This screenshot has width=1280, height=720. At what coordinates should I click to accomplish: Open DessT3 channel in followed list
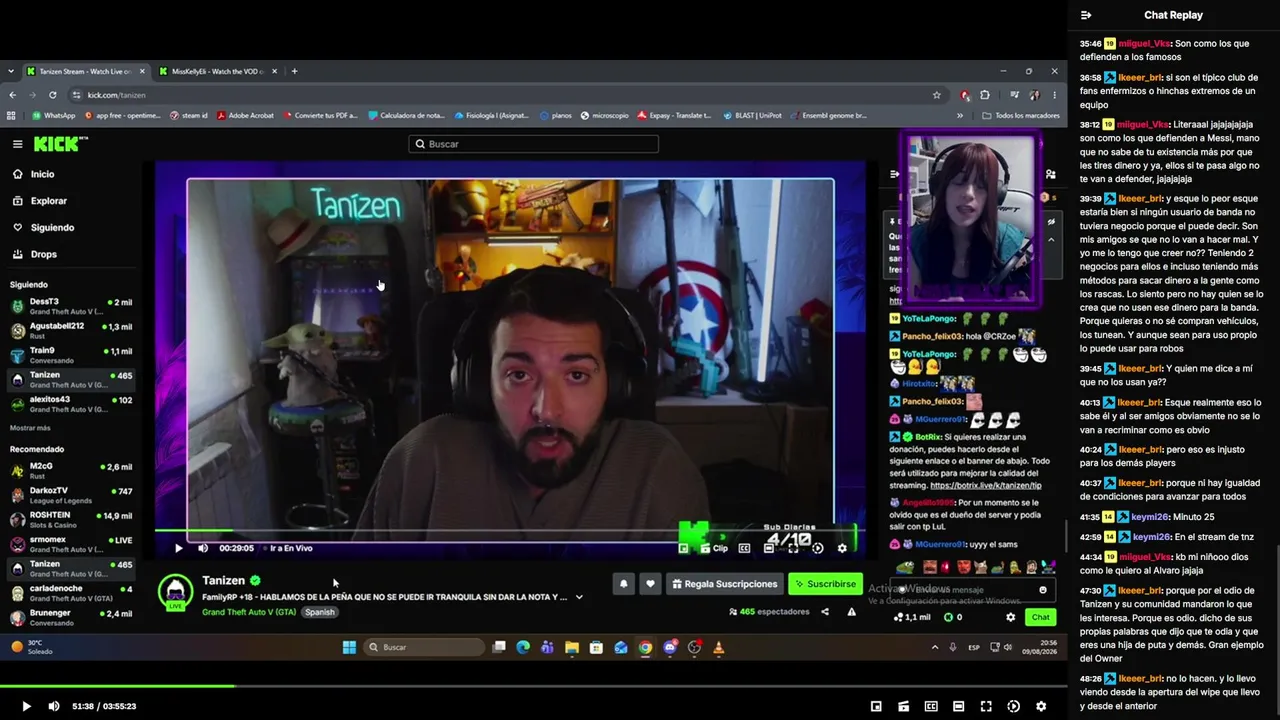coord(71,306)
